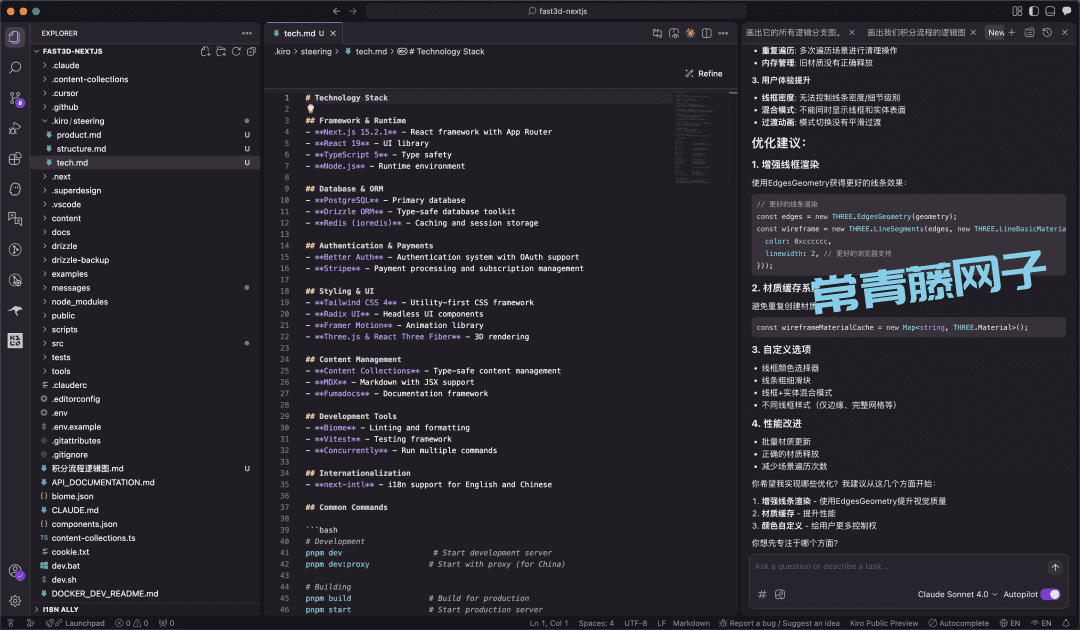This screenshot has height=630, width=1080.
Task: Open the Run and Debug view
Action: (15, 129)
